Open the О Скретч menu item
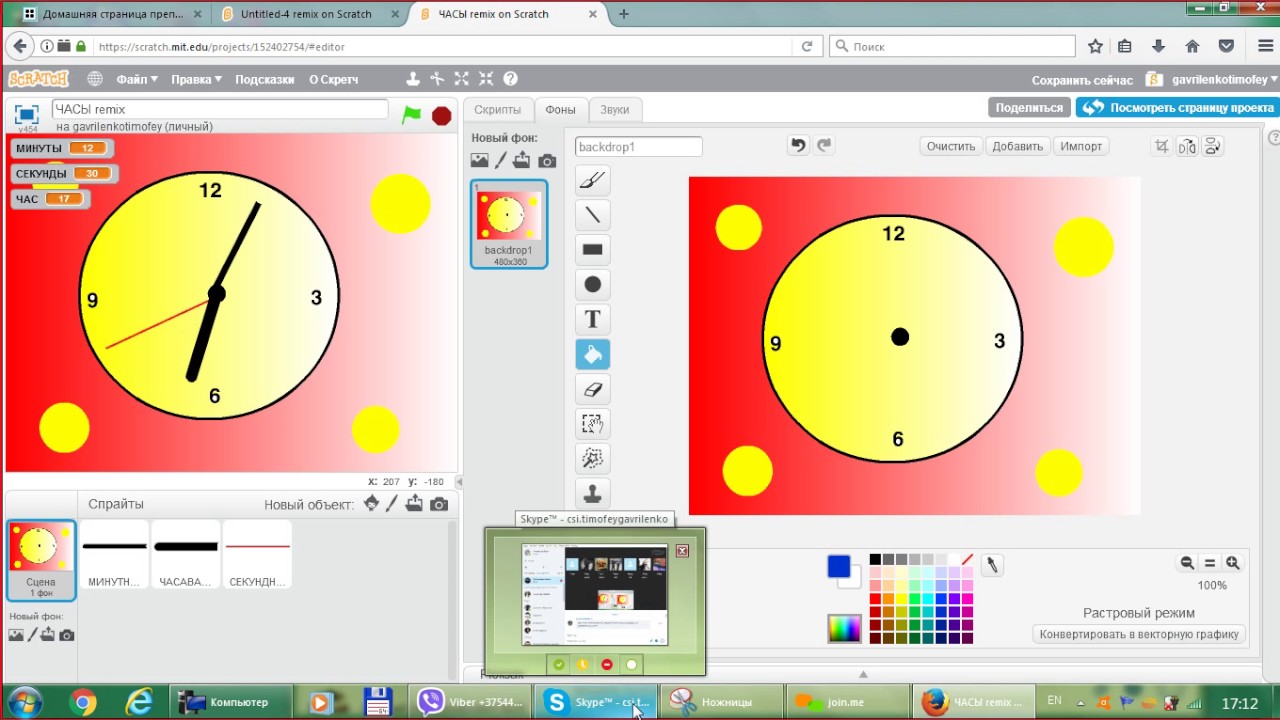Viewport: 1280px width, 720px height. point(333,79)
